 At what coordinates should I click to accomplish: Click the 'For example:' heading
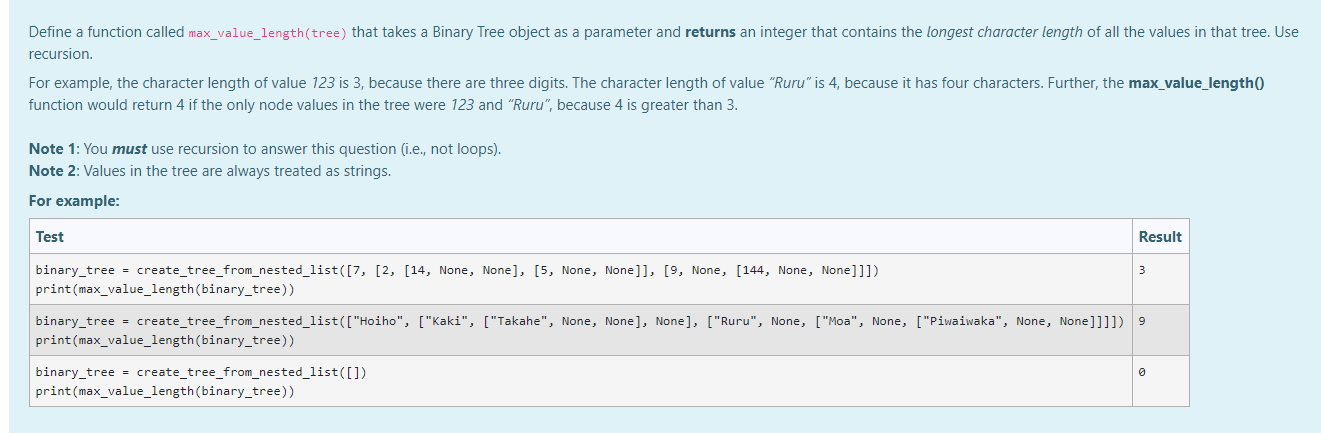(74, 201)
